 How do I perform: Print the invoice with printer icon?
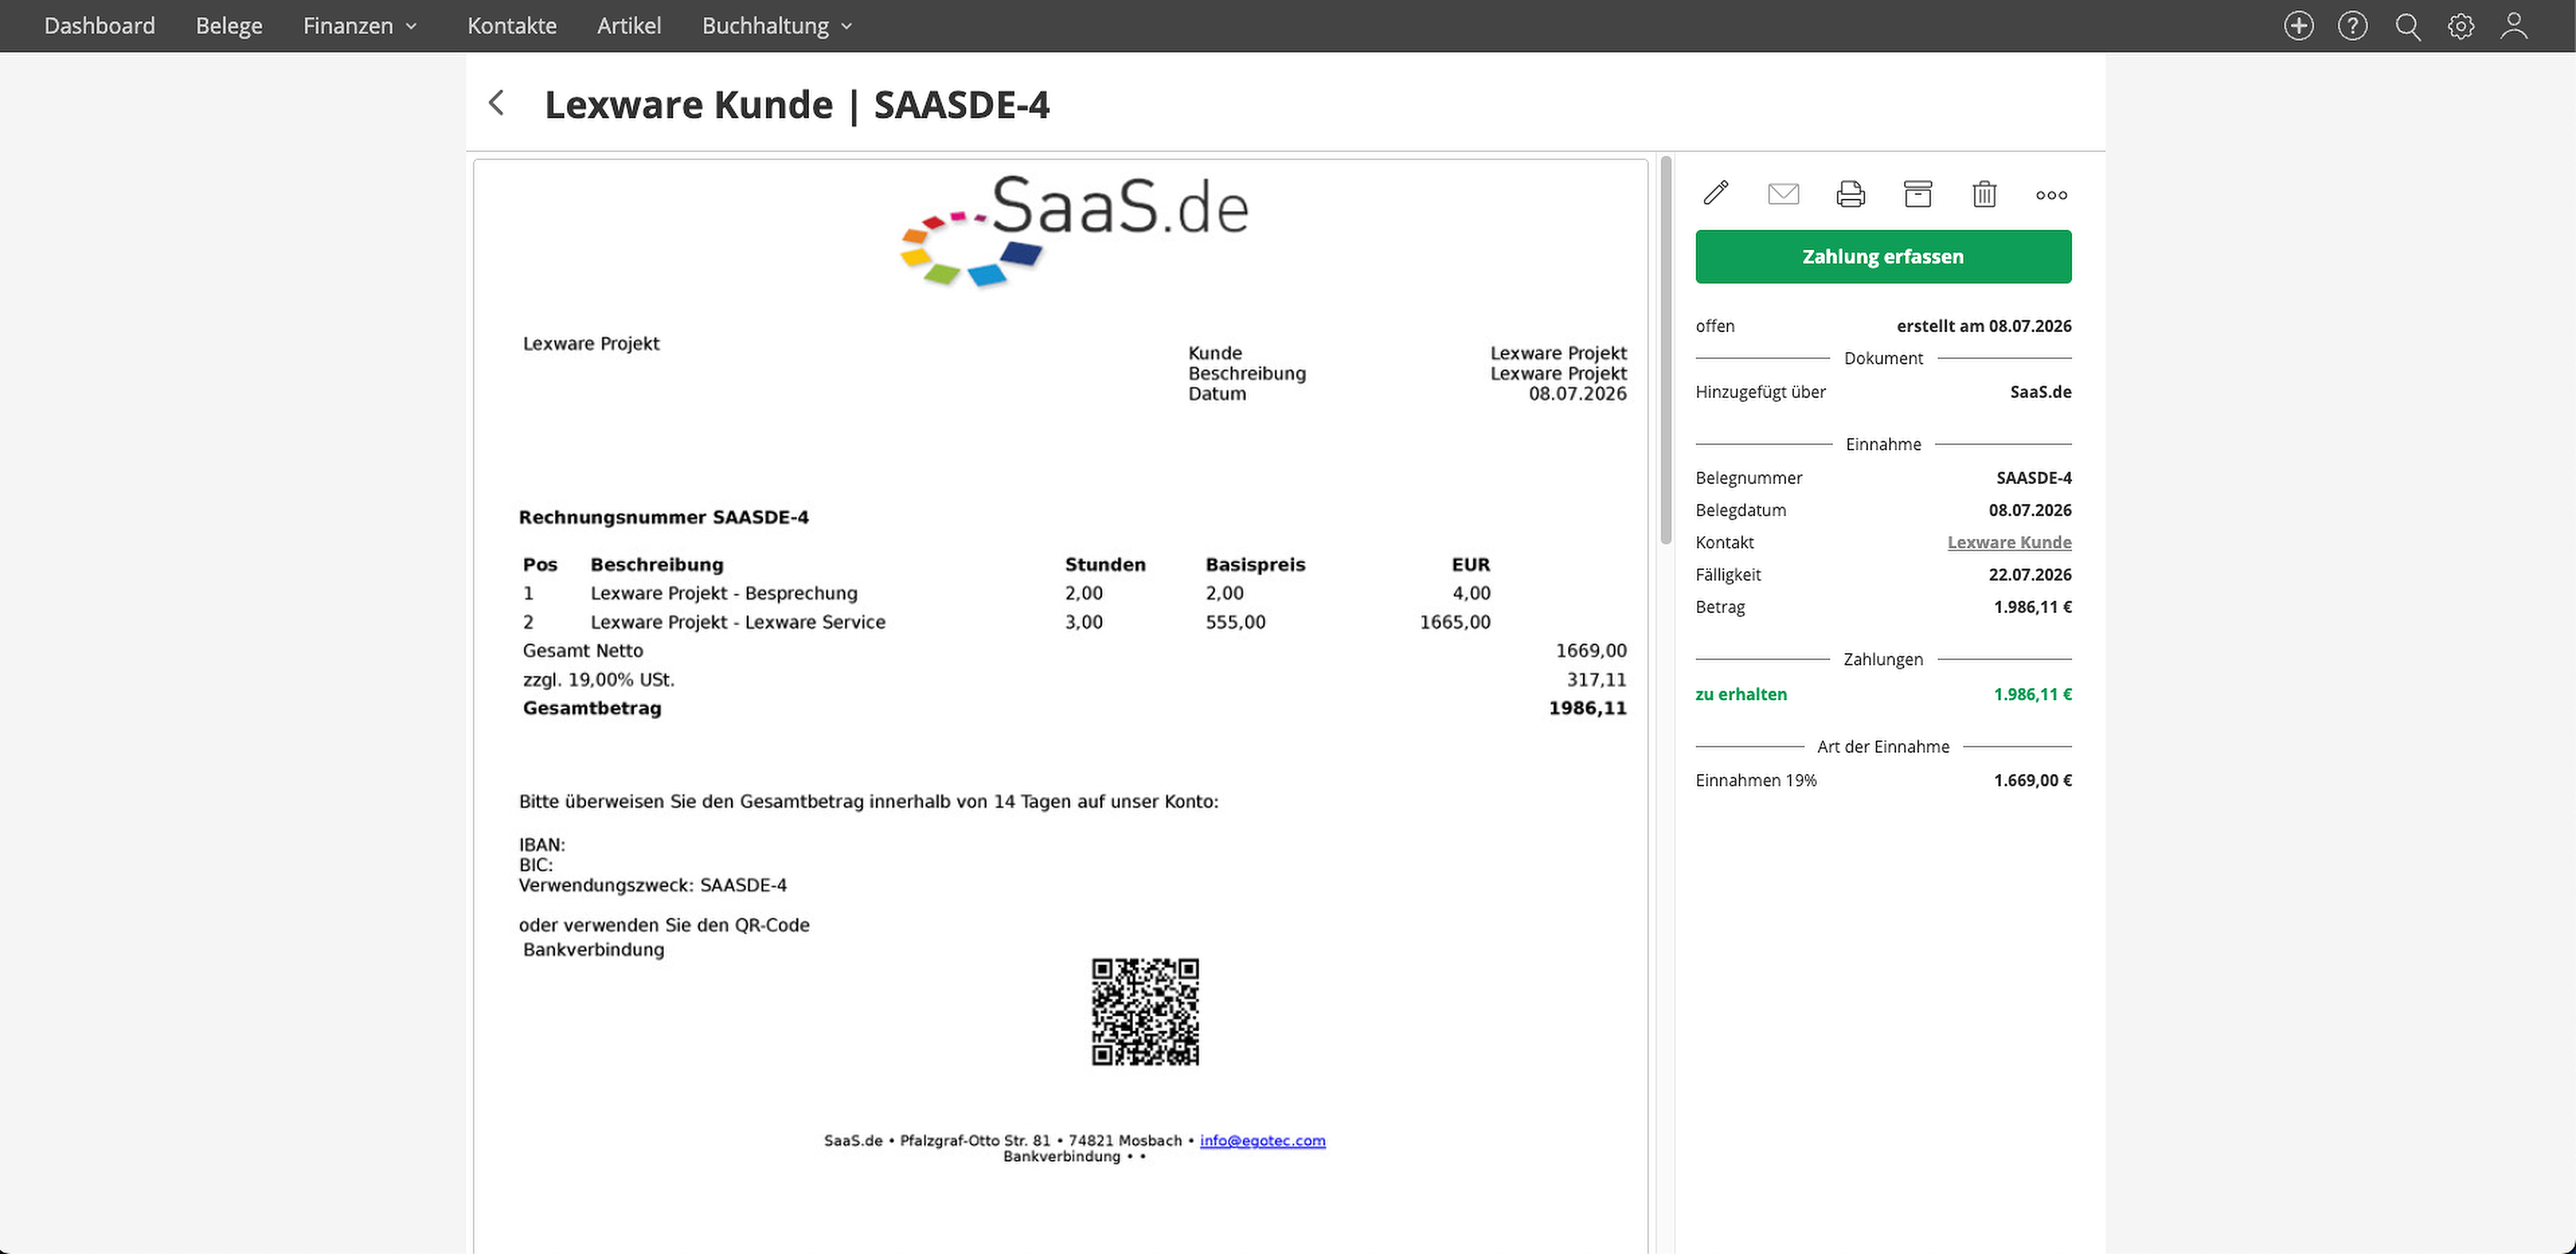(1850, 193)
